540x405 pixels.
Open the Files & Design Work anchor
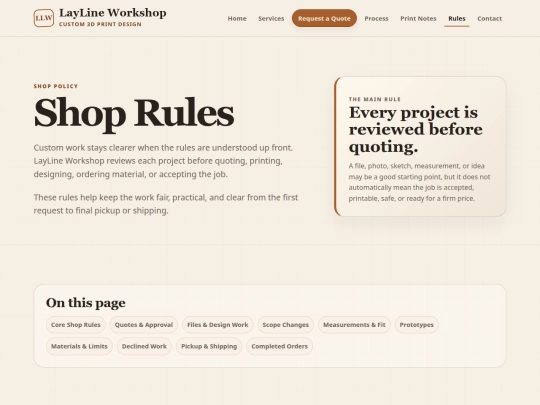tap(218, 325)
